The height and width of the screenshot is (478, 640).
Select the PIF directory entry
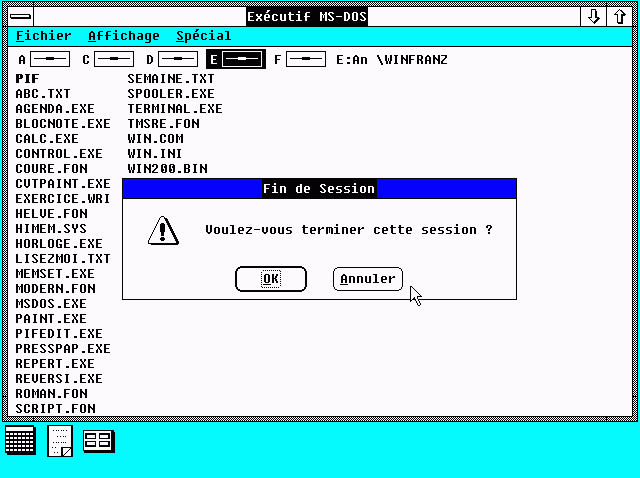pos(27,78)
